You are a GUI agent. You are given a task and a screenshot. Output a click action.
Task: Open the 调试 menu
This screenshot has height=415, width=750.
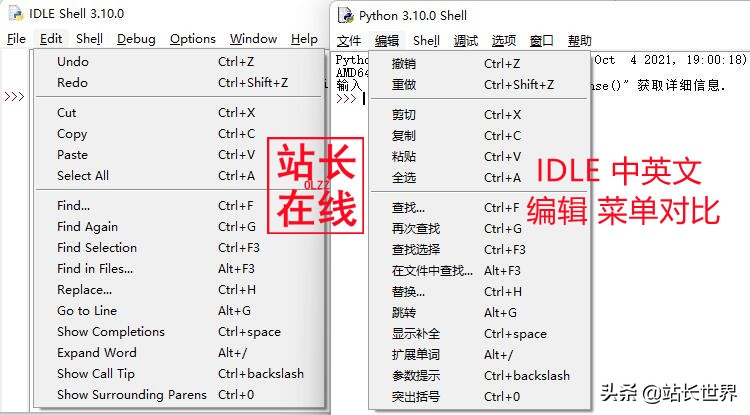coord(466,41)
